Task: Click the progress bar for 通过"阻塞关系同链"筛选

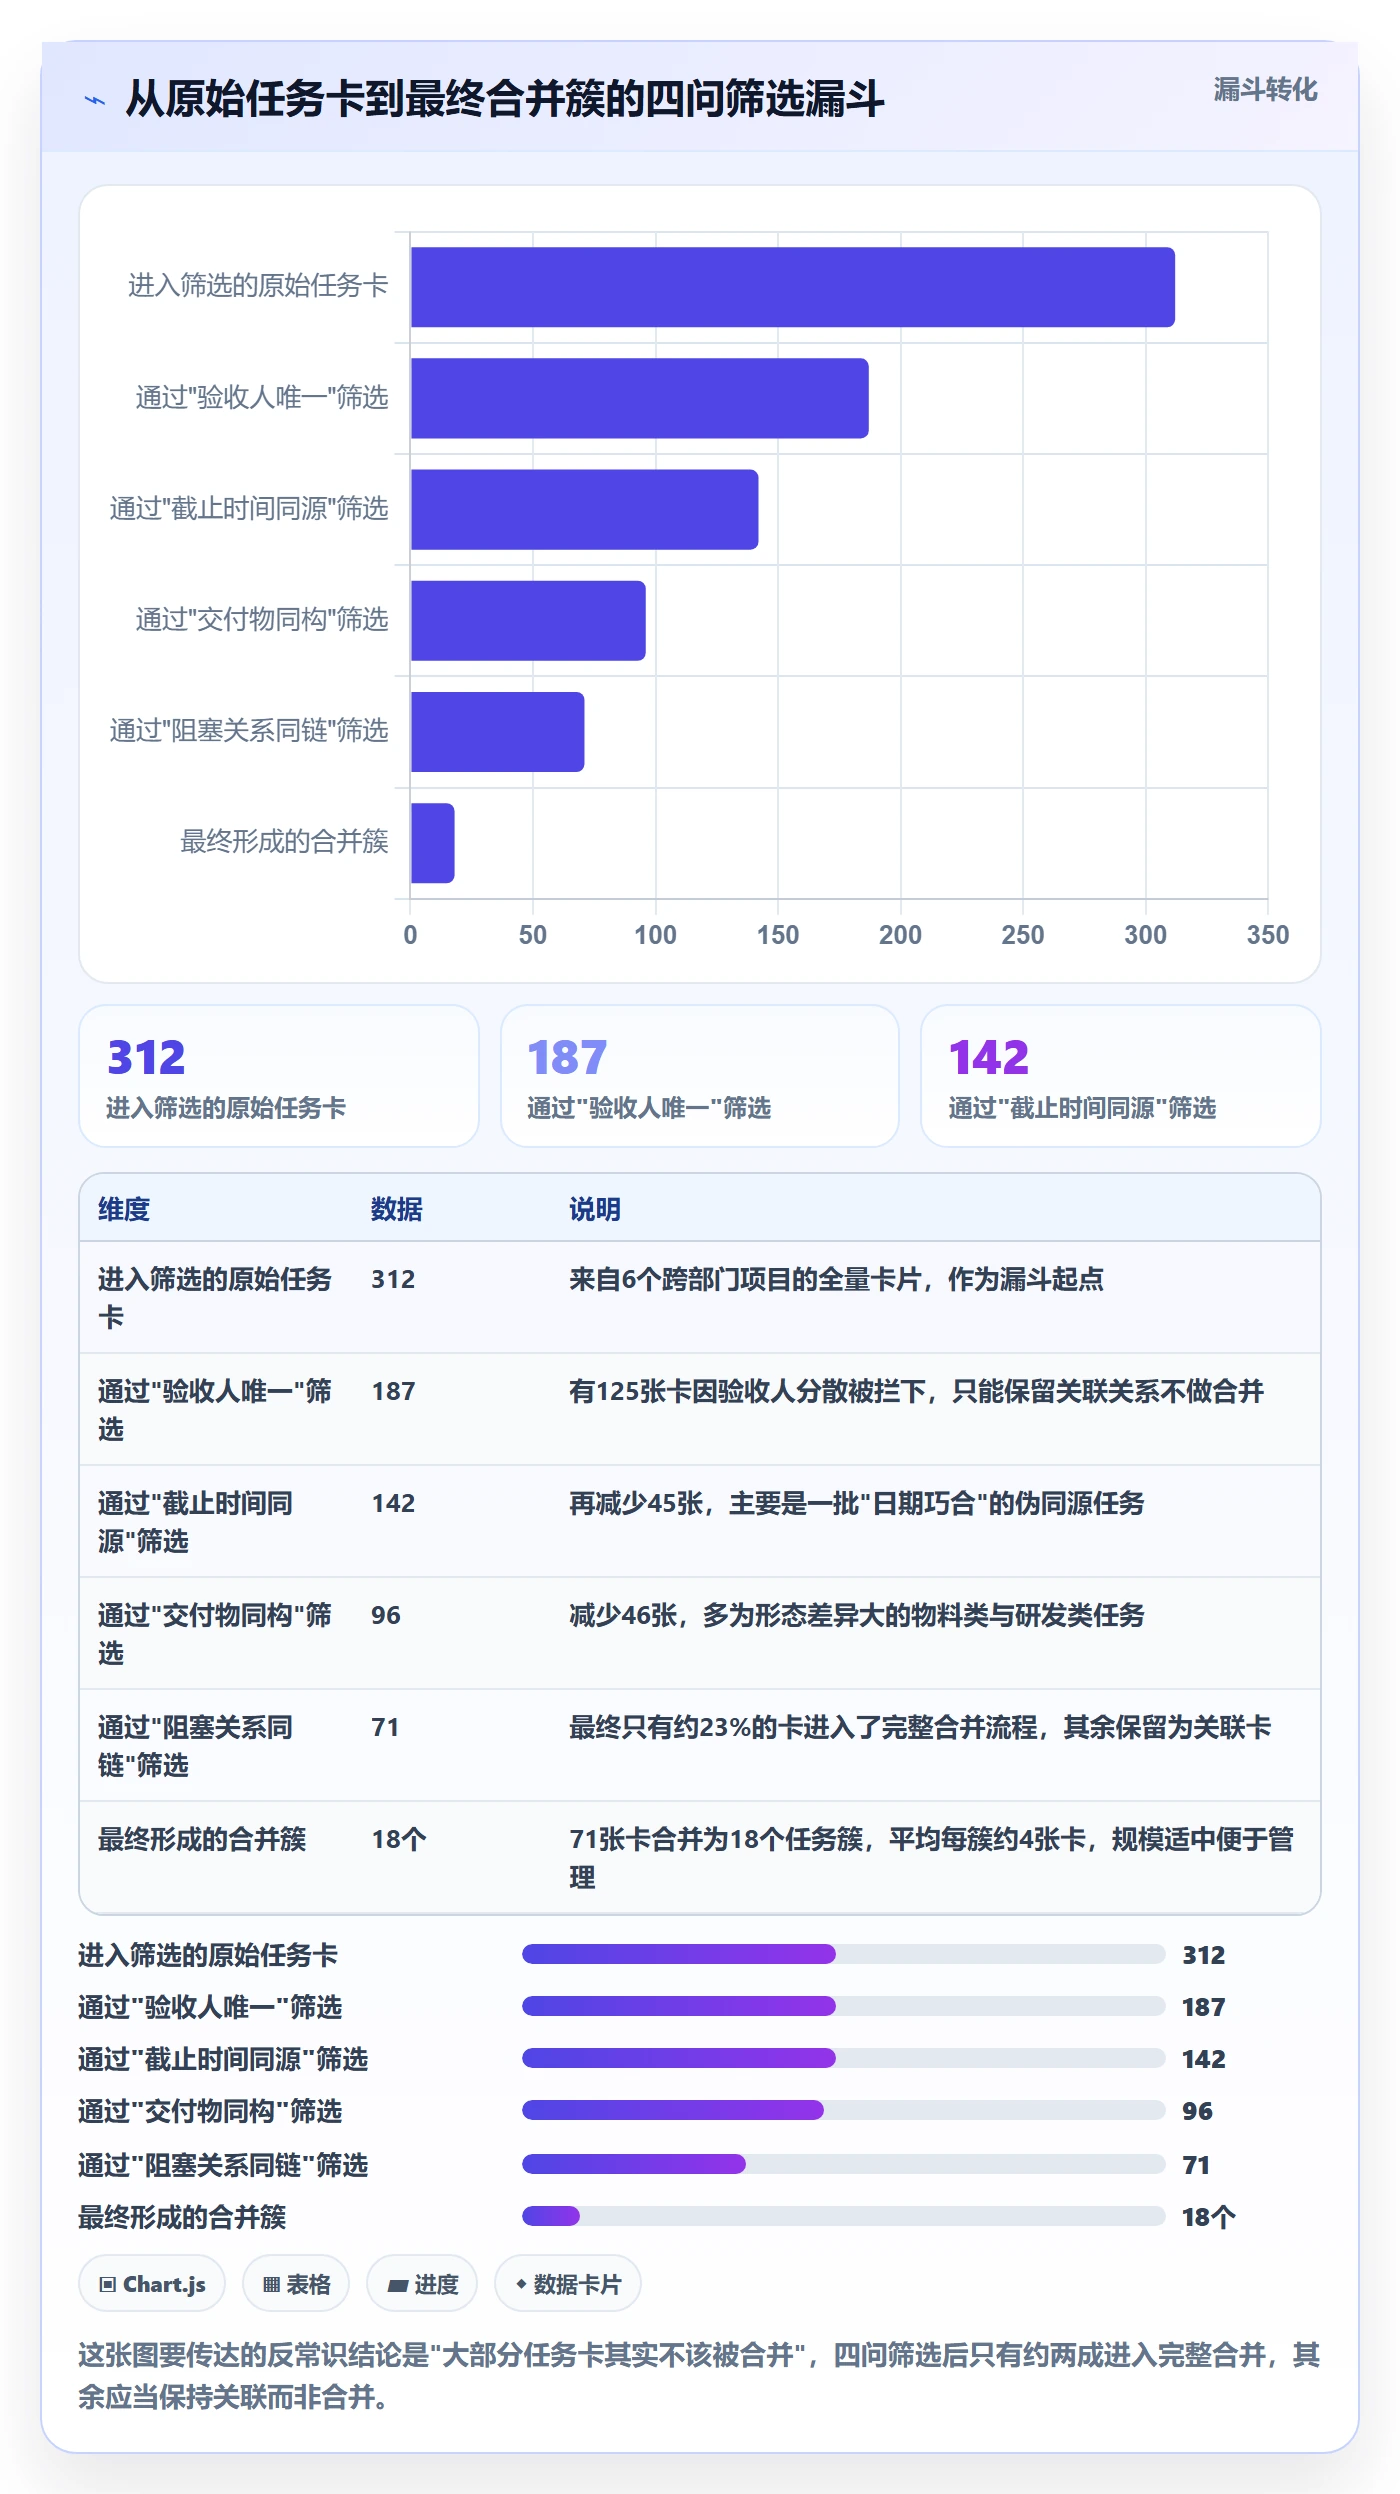Action: click(x=844, y=2164)
